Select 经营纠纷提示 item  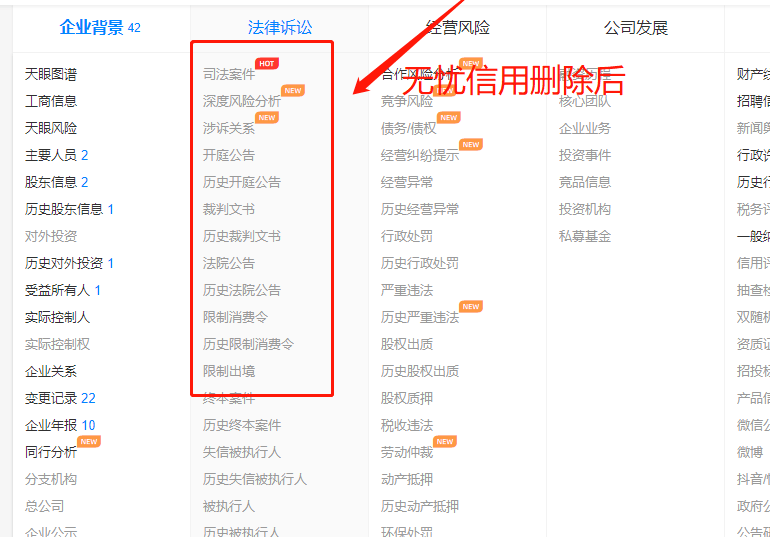click(x=420, y=156)
